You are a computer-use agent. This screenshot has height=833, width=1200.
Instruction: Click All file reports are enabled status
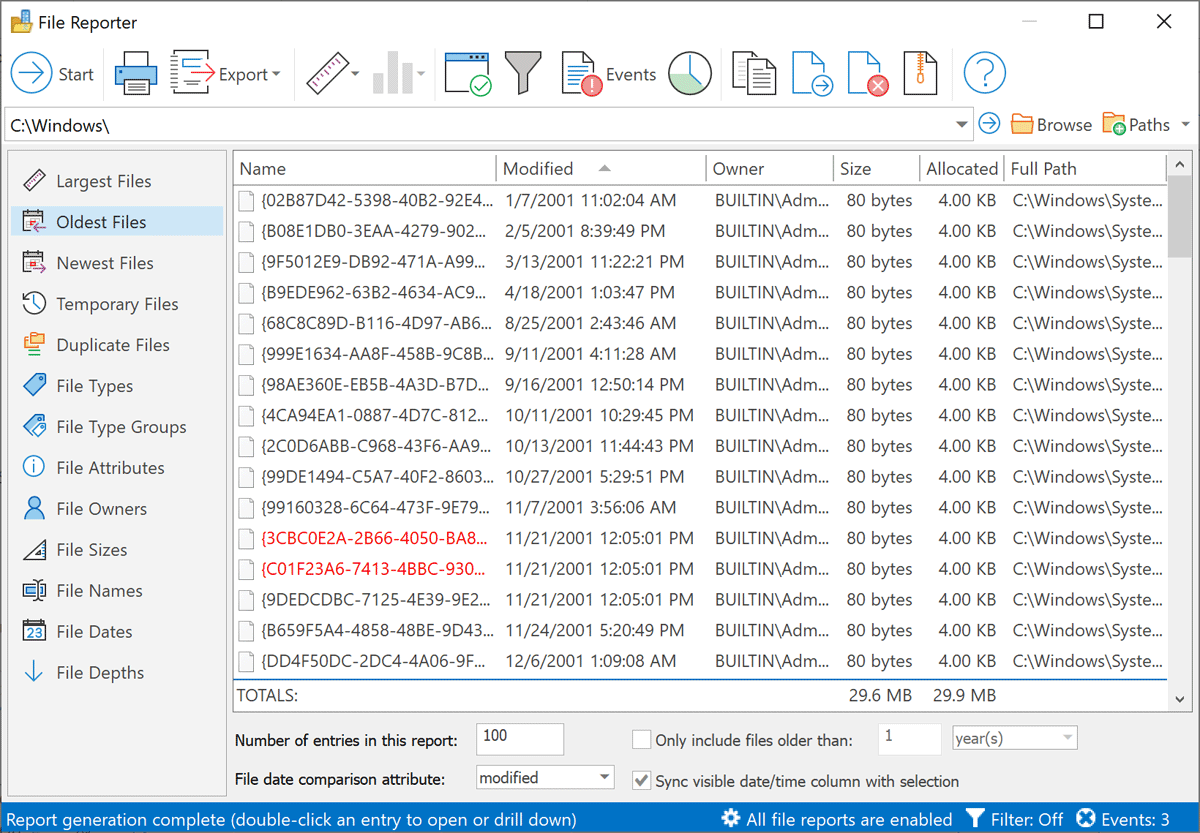(837, 819)
